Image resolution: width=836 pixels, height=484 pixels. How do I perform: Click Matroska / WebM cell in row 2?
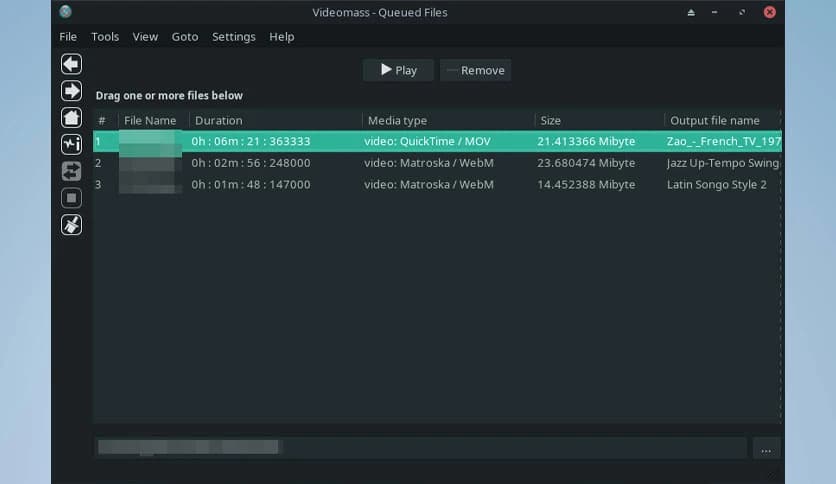[429, 163]
